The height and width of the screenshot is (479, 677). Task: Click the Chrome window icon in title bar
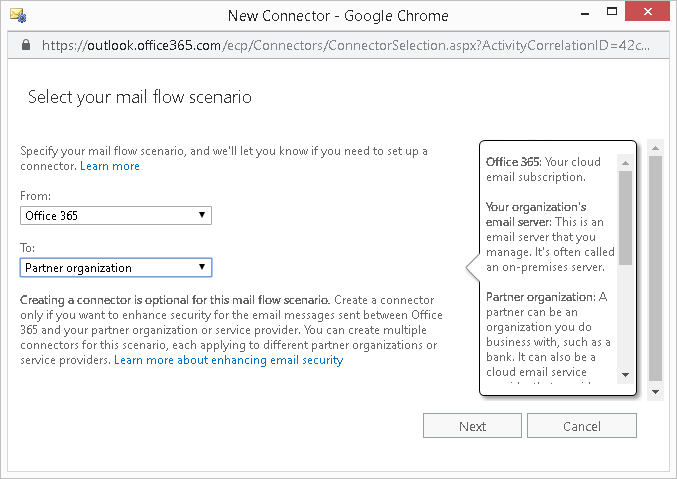(x=17, y=15)
